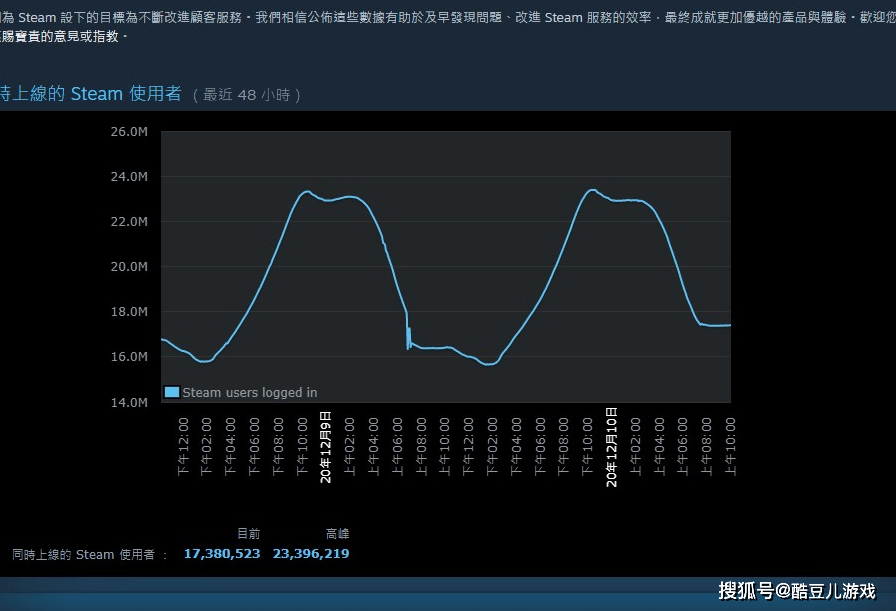The image size is (896, 611).
Task: Click the blue legend color swatch
Action: tap(171, 393)
